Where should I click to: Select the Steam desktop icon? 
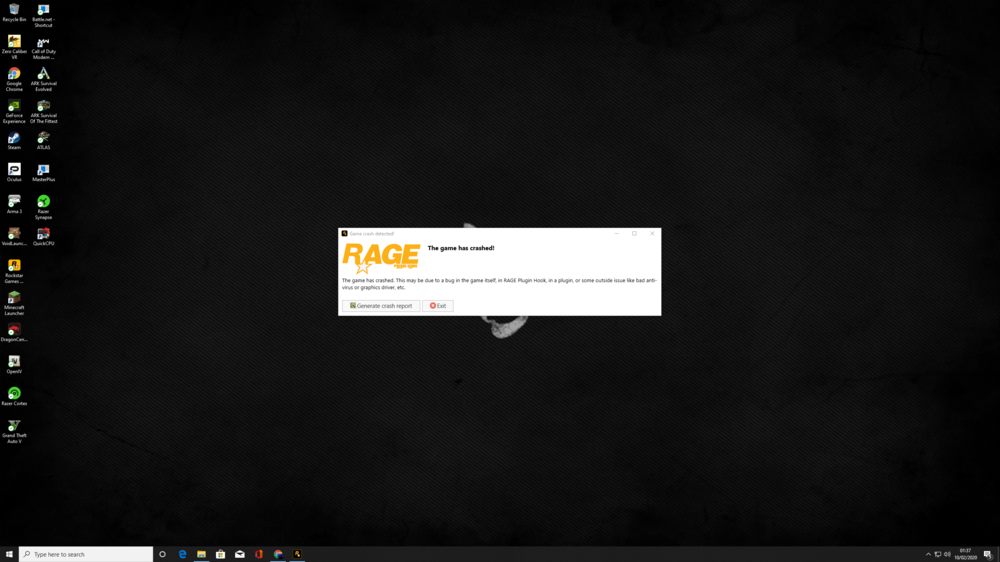[14, 140]
